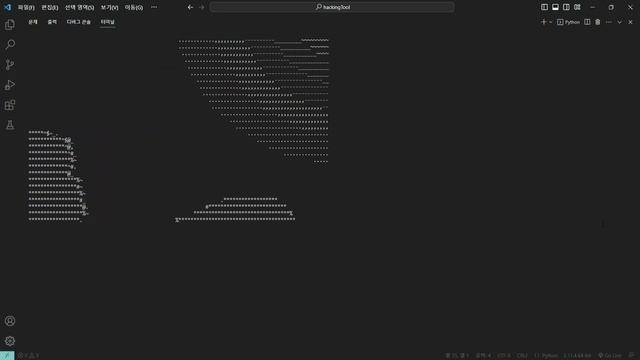Image resolution: width=640 pixels, height=360 pixels.
Task: Split the terminal
Action: tap(587, 22)
